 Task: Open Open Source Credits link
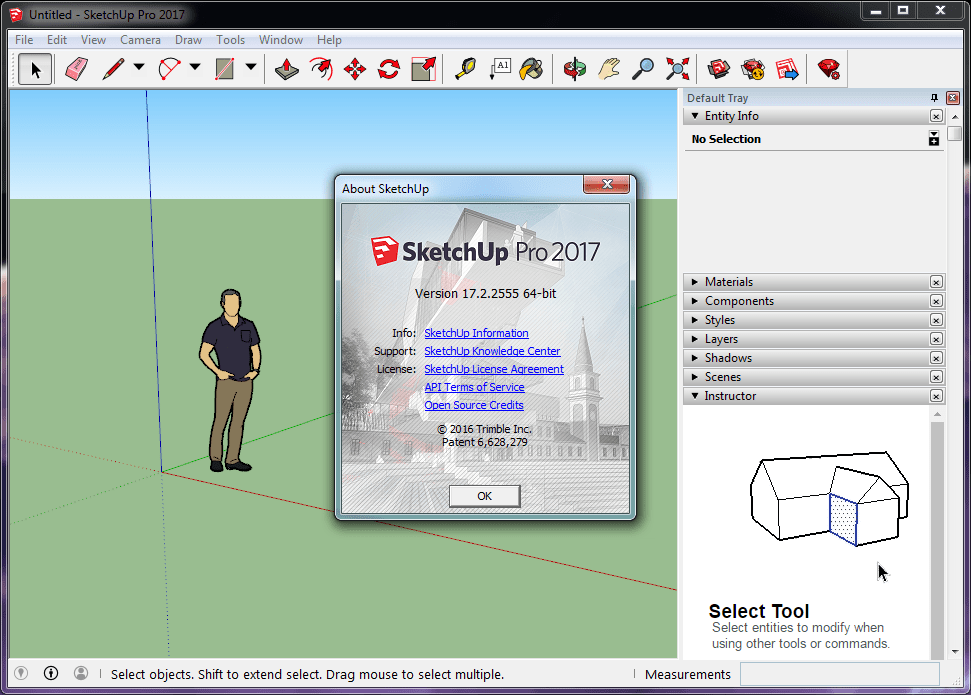click(474, 405)
